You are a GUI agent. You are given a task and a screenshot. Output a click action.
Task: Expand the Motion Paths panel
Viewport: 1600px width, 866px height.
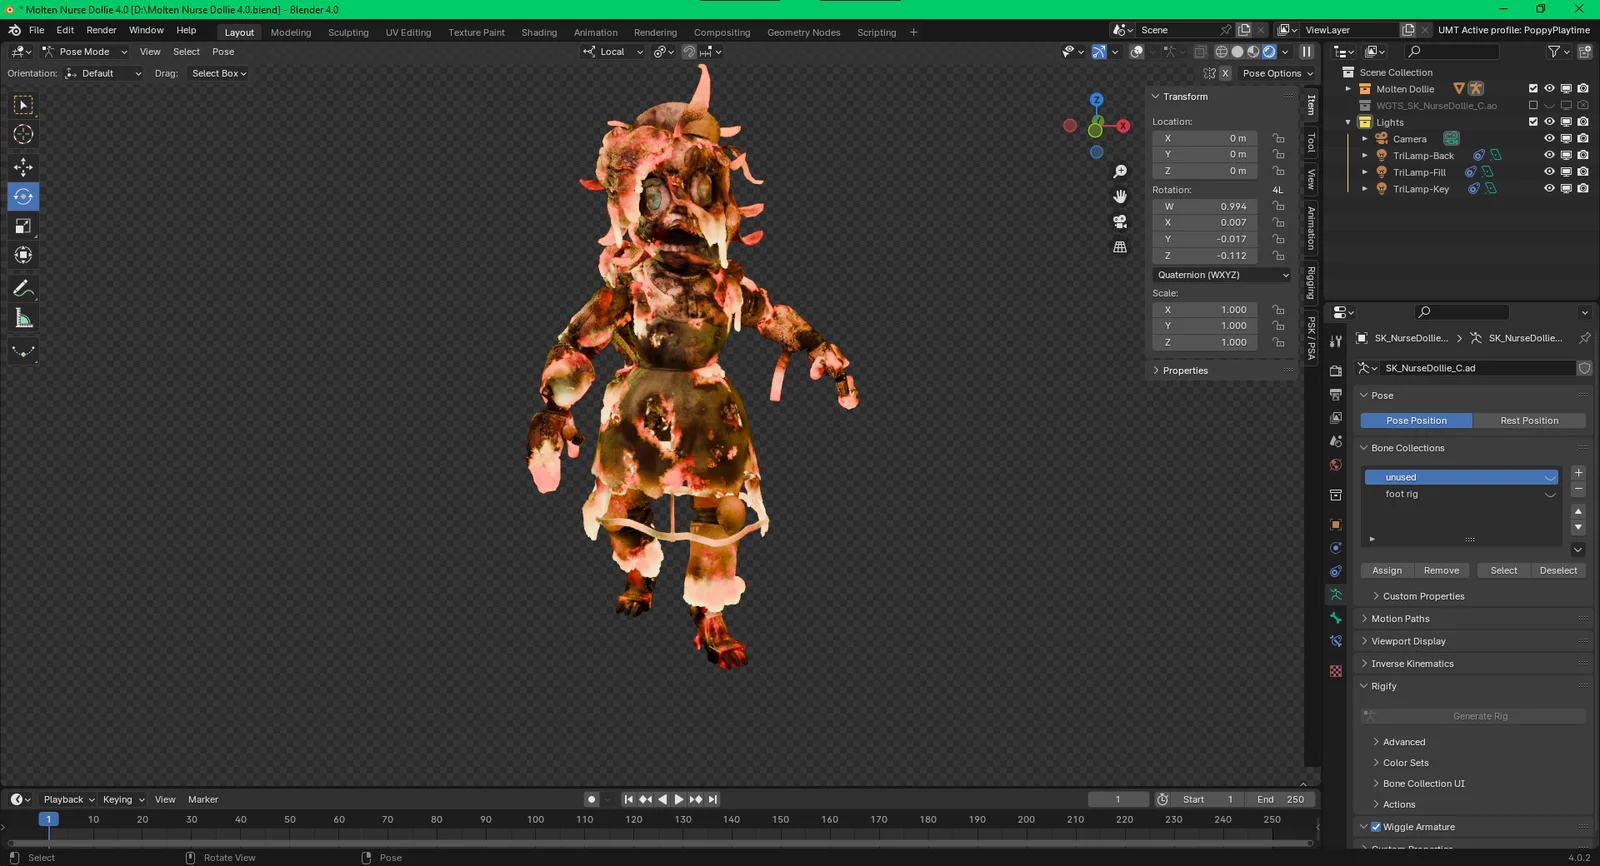(1400, 619)
